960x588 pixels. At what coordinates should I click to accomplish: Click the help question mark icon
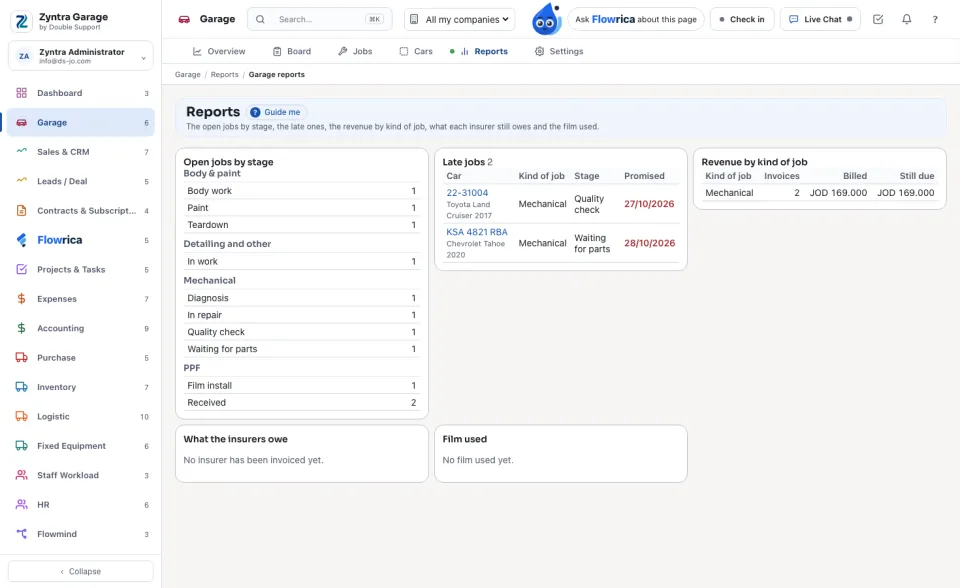point(935,19)
